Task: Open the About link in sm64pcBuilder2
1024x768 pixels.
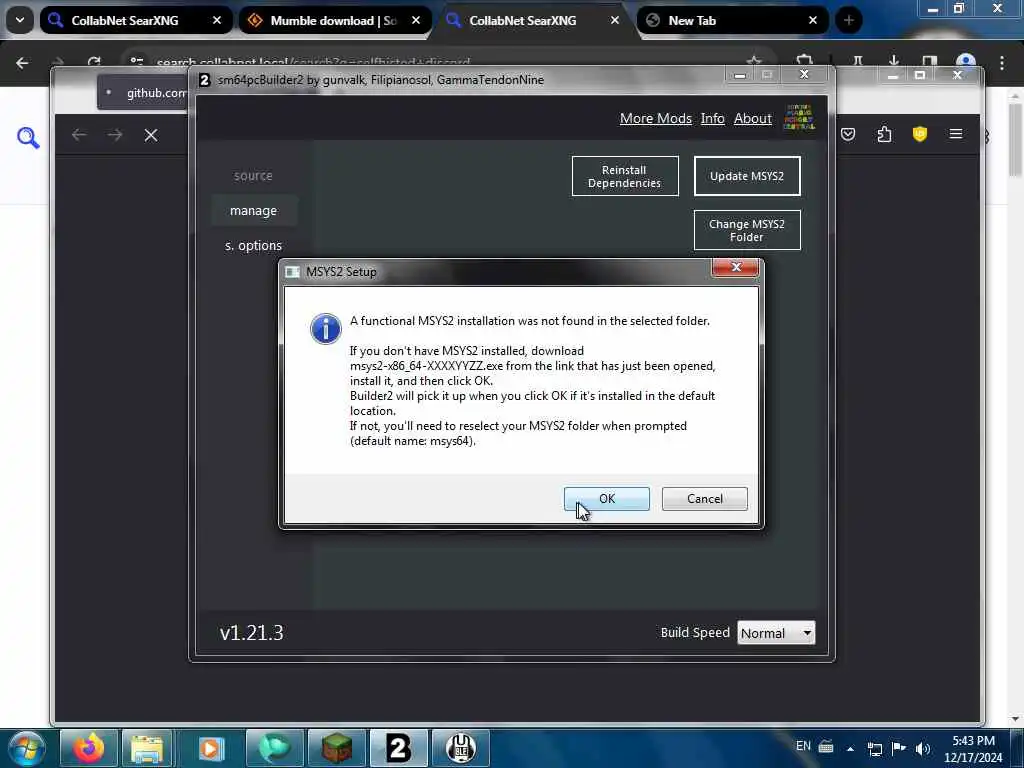Action: 752,118
